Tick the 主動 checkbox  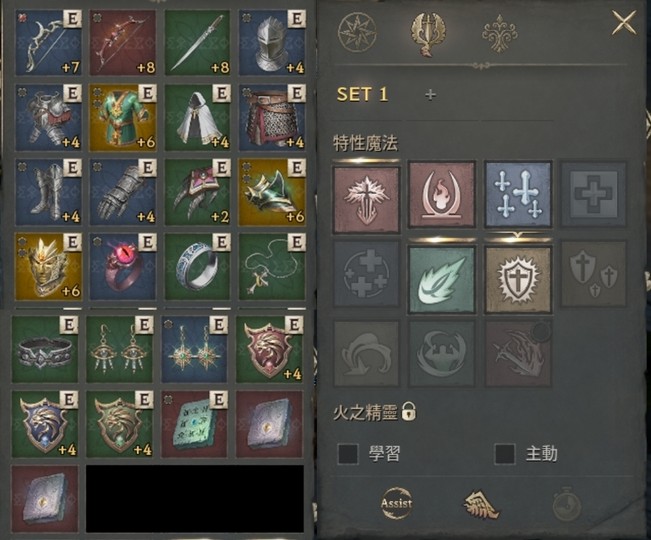pyautogui.click(x=505, y=453)
